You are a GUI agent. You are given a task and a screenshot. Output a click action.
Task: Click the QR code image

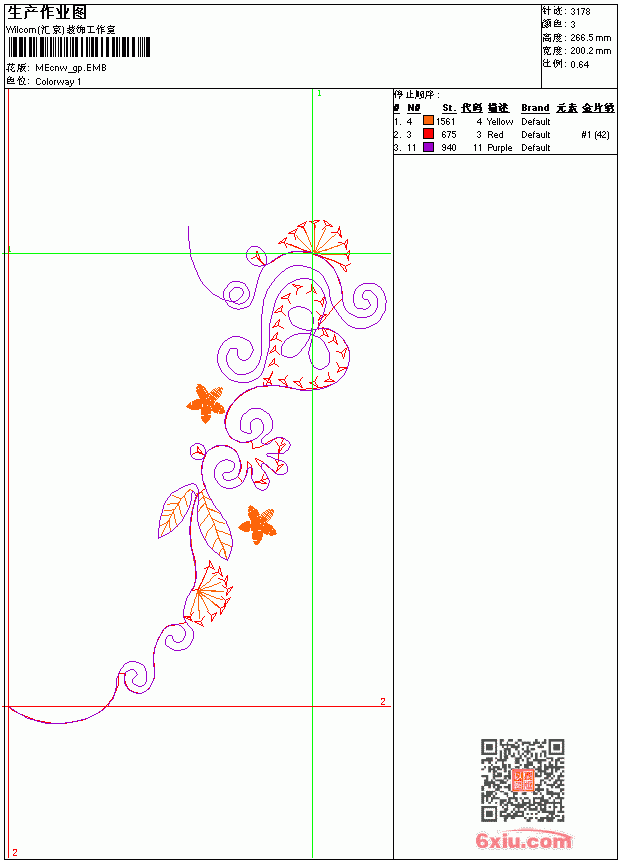point(523,780)
